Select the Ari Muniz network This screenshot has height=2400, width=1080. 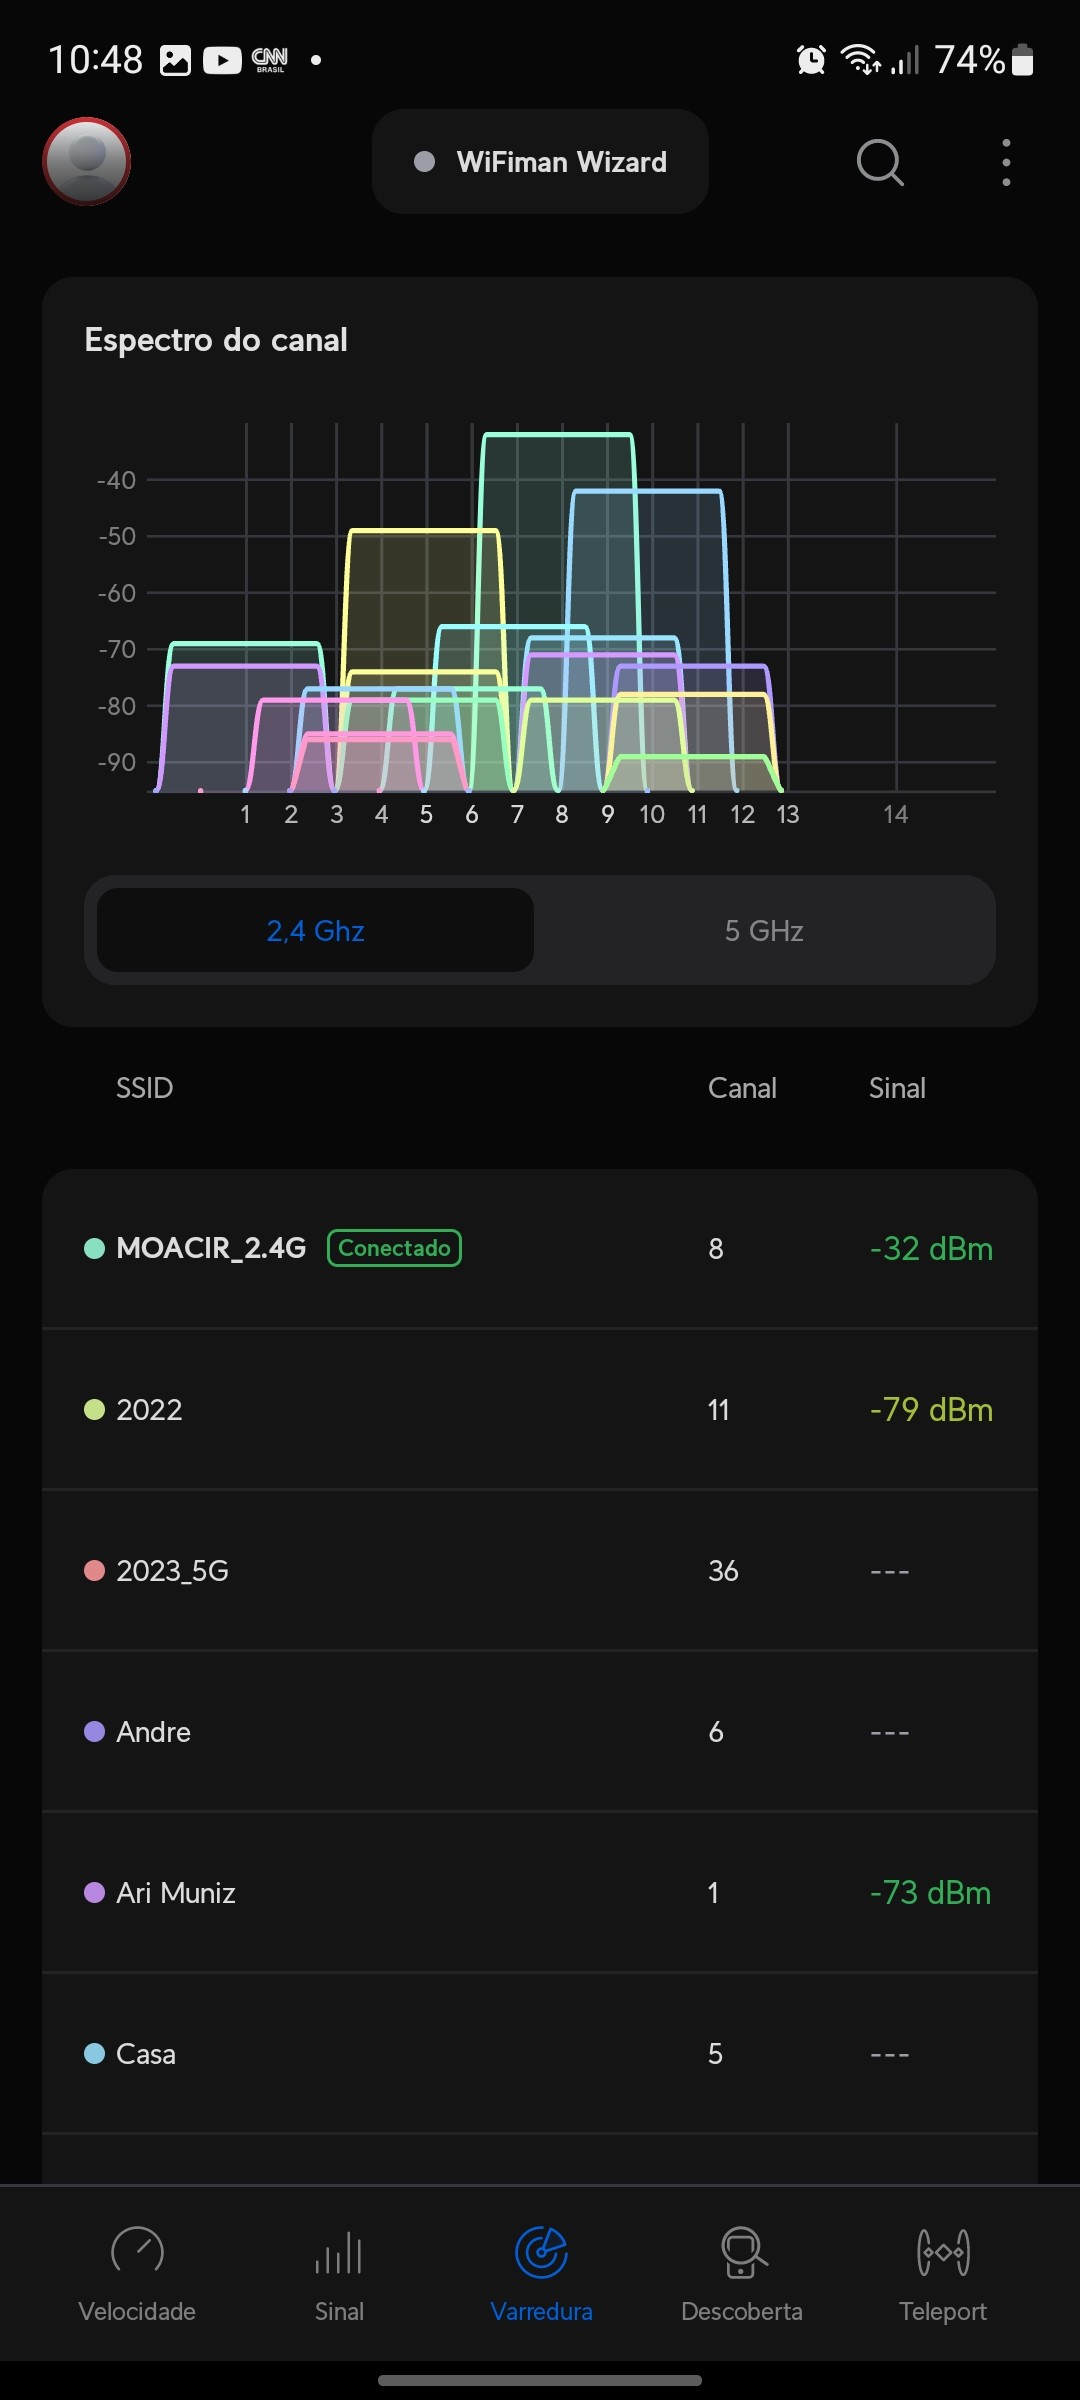coord(540,1893)
